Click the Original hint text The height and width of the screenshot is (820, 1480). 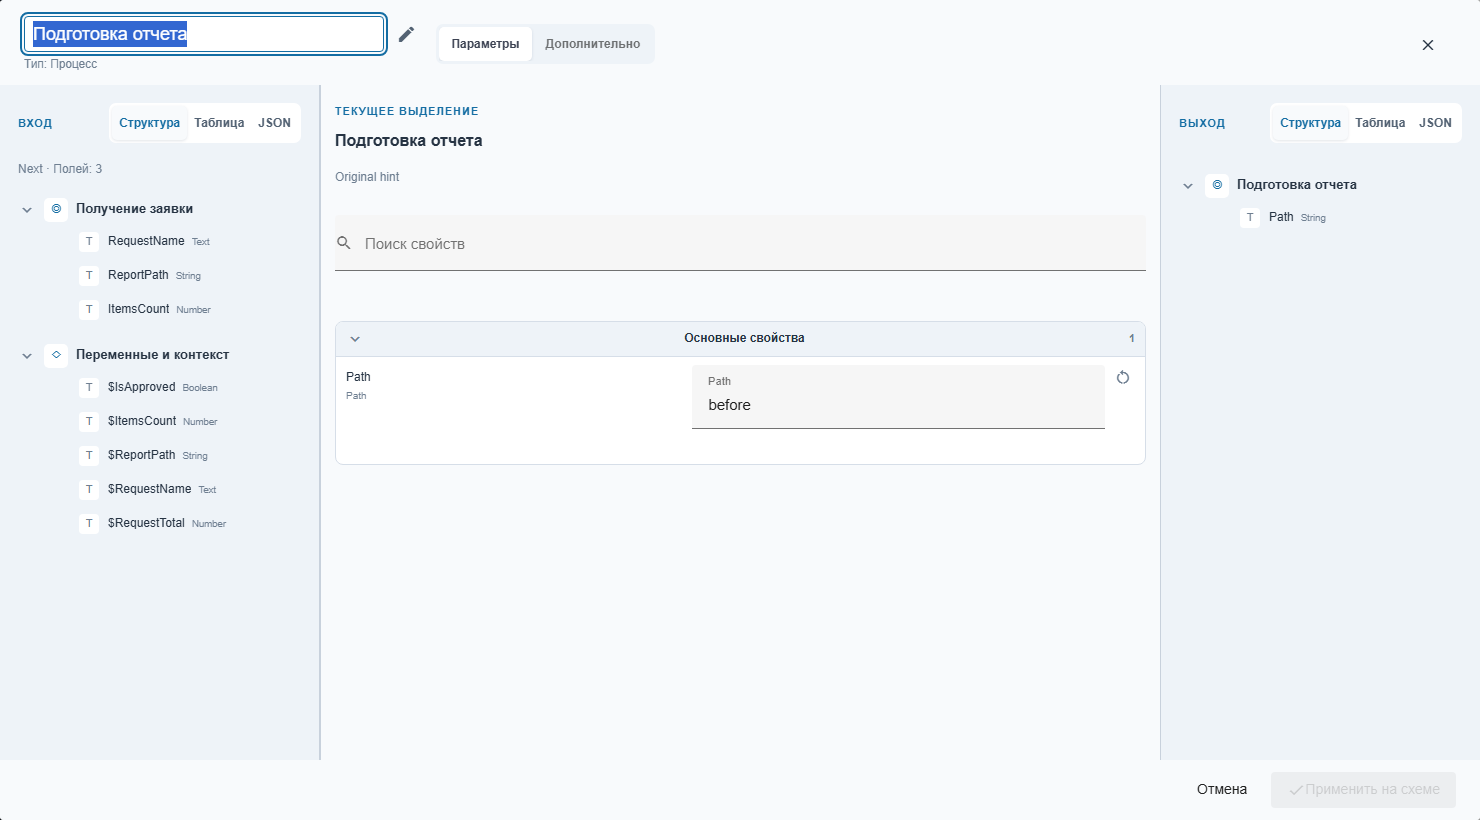367,177
